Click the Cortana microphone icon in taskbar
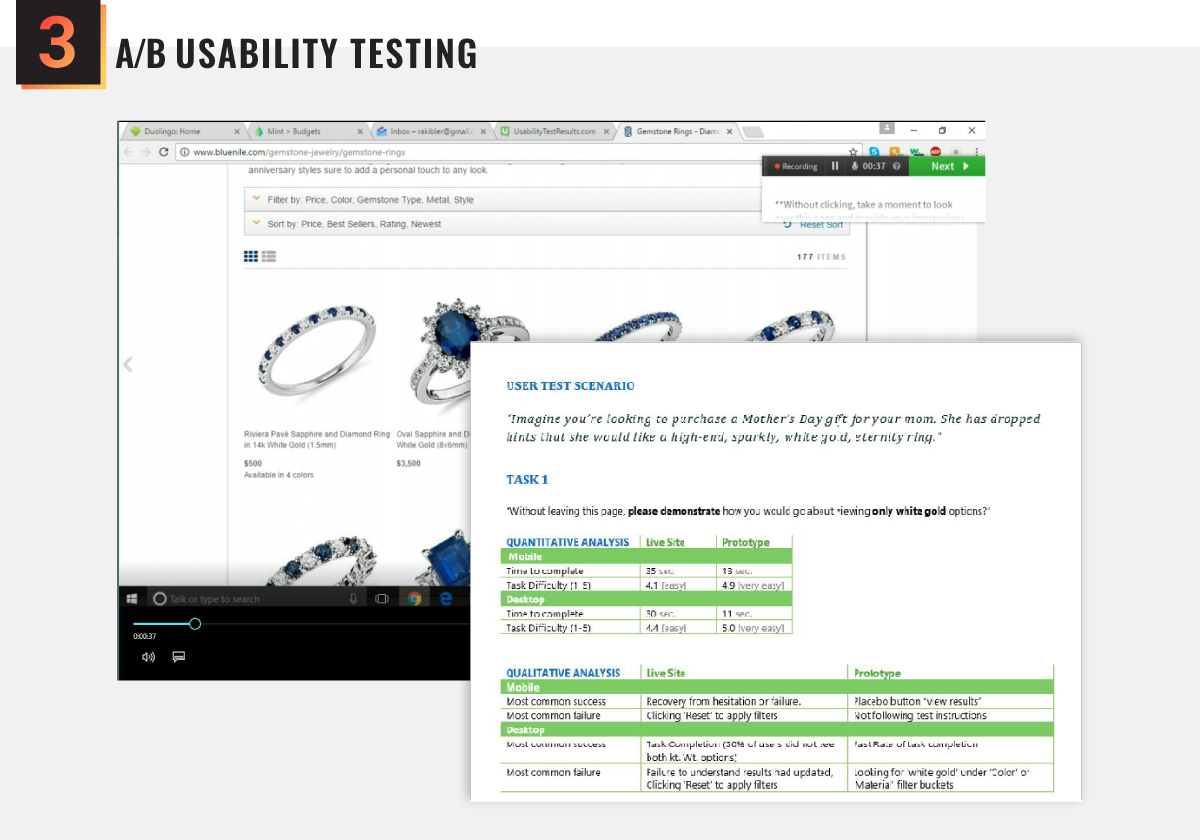This screenshot has width=1200, height=840. pos(353,599)
